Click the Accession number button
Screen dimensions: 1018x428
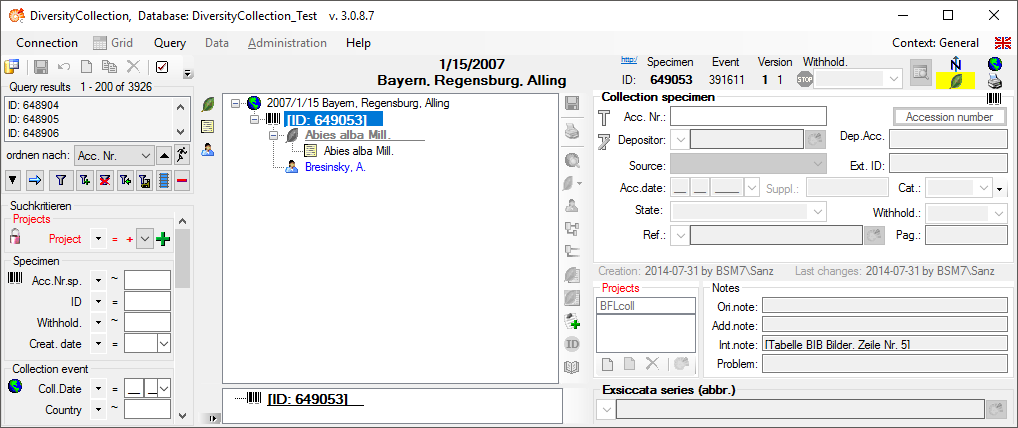pyautogui.click(x=949, y=117)
